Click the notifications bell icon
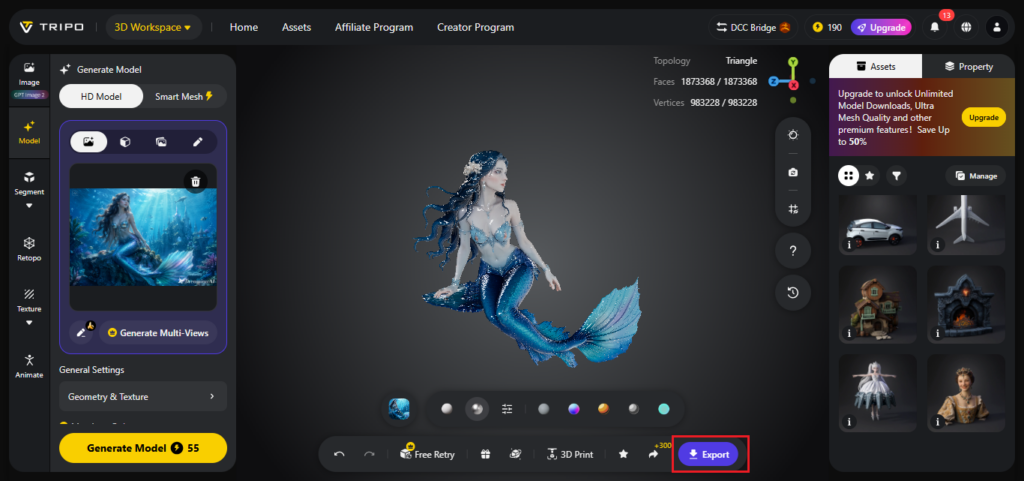1024x481 pixels. point(935,27)
